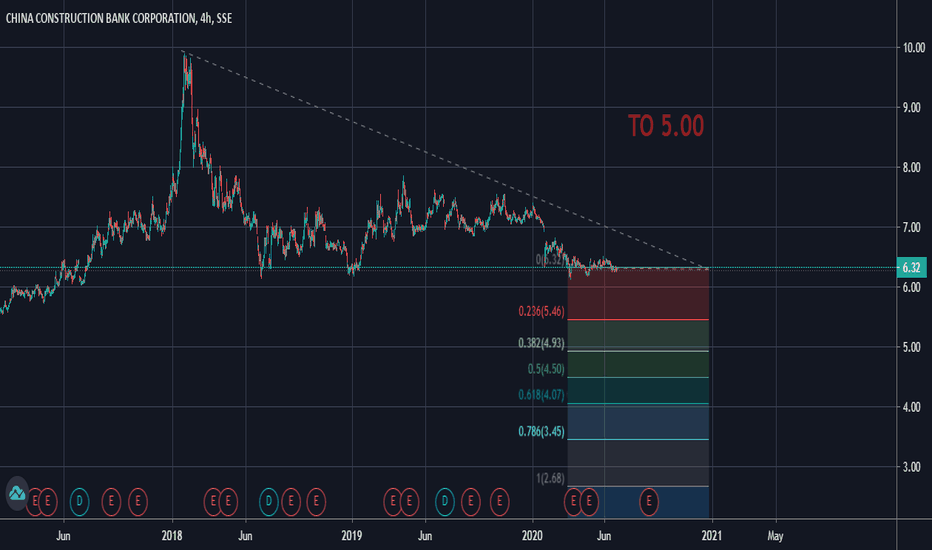Click the TradingView logo icon

pyautogui.click(x=17, y=493)
